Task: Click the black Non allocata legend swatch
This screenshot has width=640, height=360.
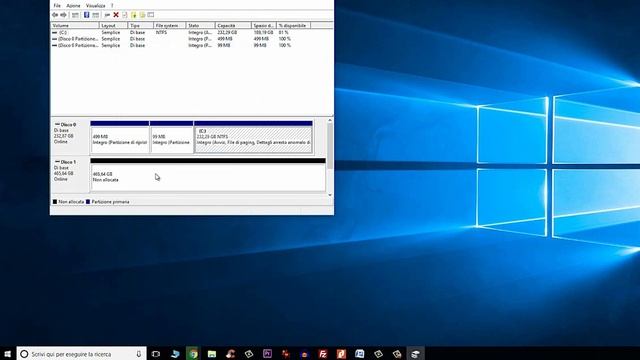Action: tap(55, 202)
